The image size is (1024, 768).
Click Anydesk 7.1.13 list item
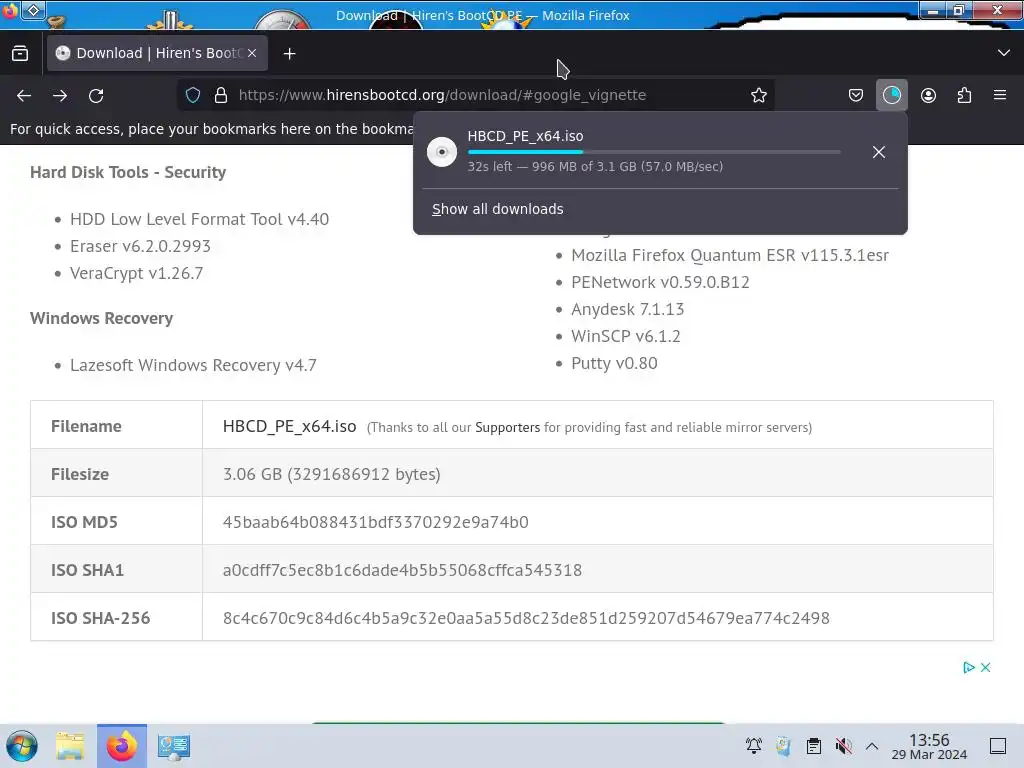click(x=628, y=309)
